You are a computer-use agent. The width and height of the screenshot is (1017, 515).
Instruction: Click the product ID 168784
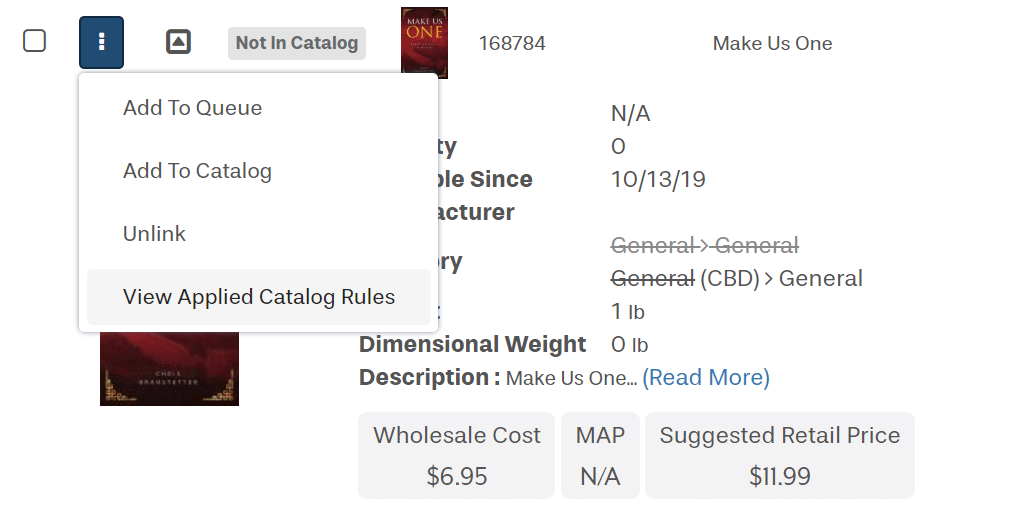[x=512, y=43]
